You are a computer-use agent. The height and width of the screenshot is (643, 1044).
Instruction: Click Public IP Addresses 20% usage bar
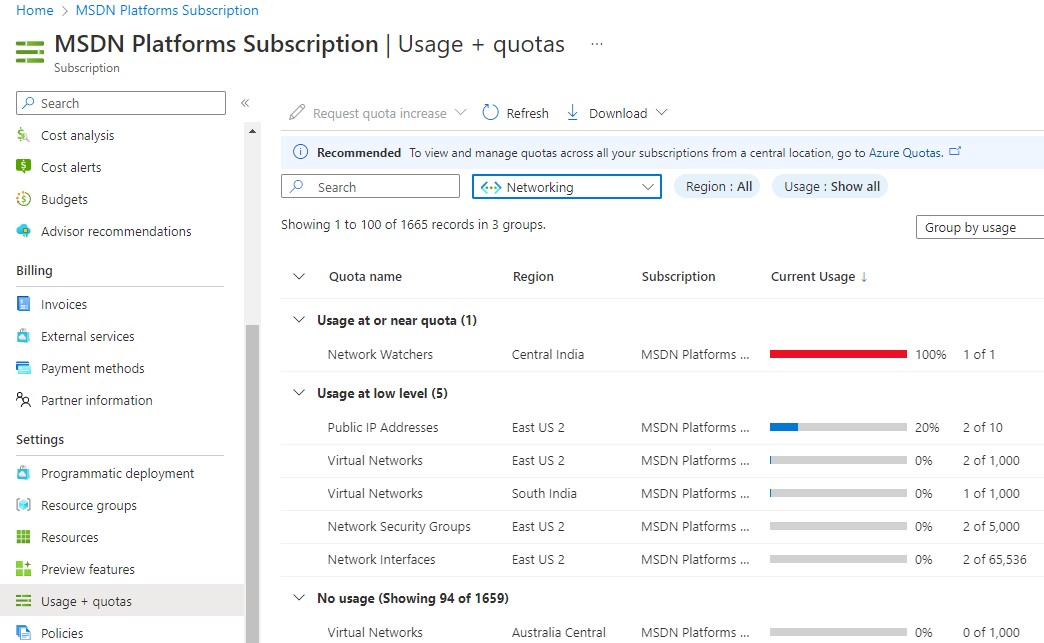click(838, 427)
